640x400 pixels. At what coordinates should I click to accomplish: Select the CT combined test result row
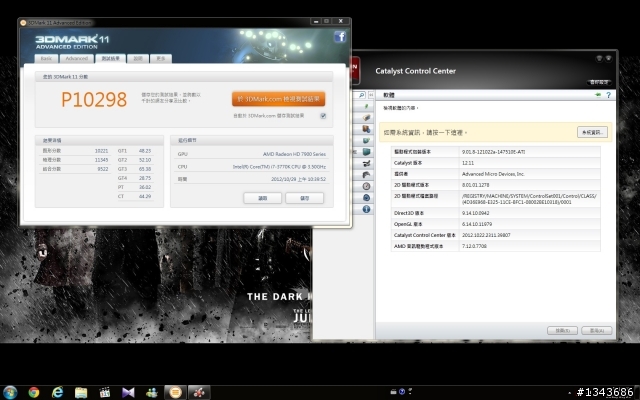[135, 196]
